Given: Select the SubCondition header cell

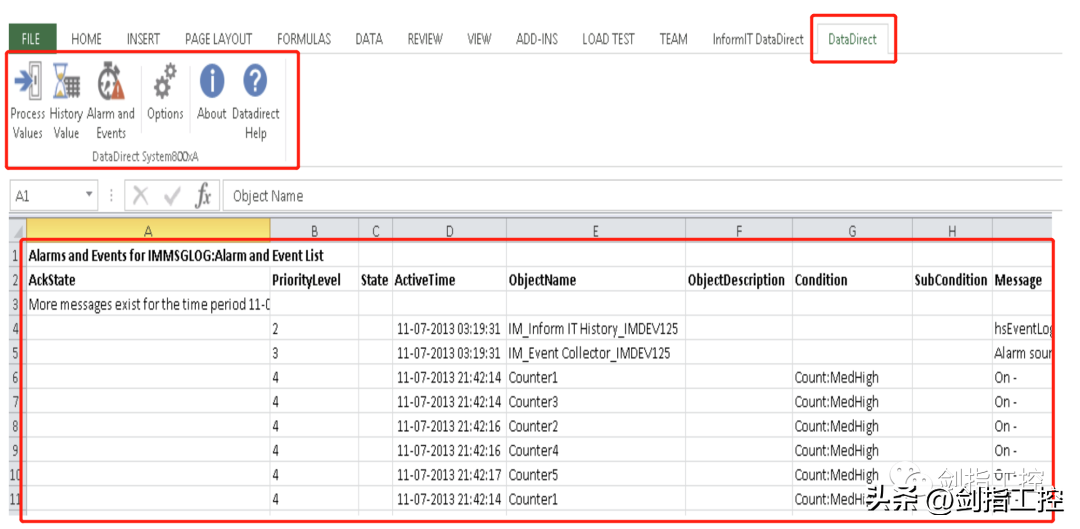Looking at the screenshot, I should (x=952, y=280).
